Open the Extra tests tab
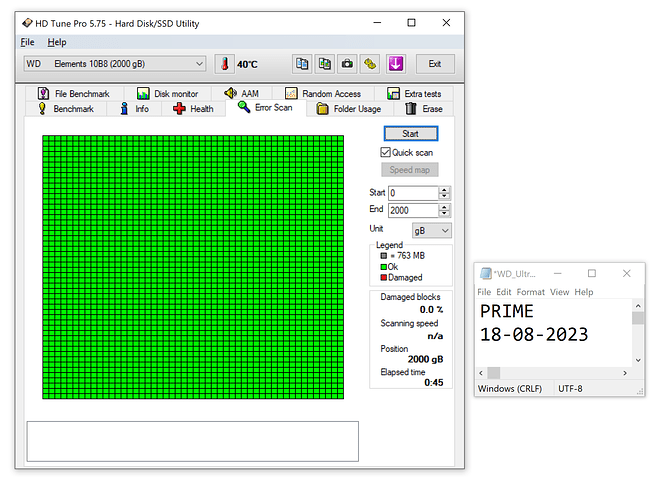The height and width of the screenshot is (500, 663). pyautogui.click(x=414, y=93)
